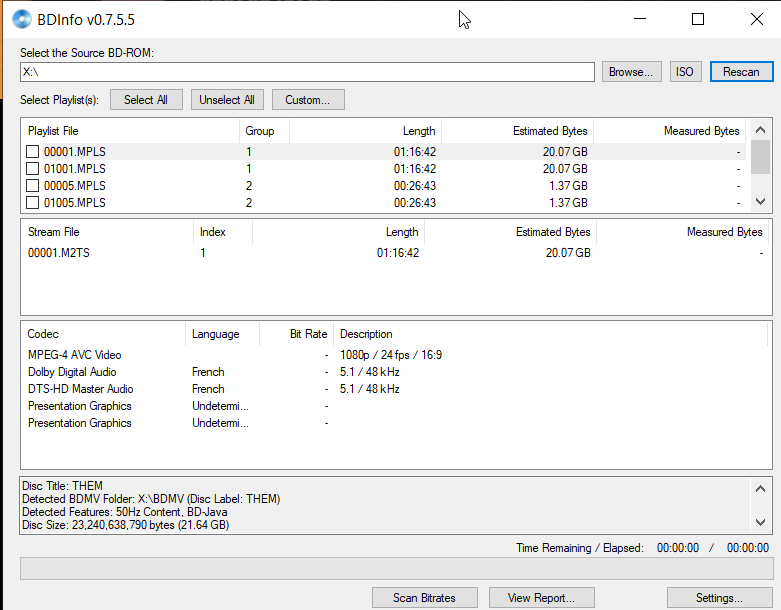This screenshot has height=610, width=781.
Task: Click the Disc Size line in info box
Action: [x=126, y=525]
